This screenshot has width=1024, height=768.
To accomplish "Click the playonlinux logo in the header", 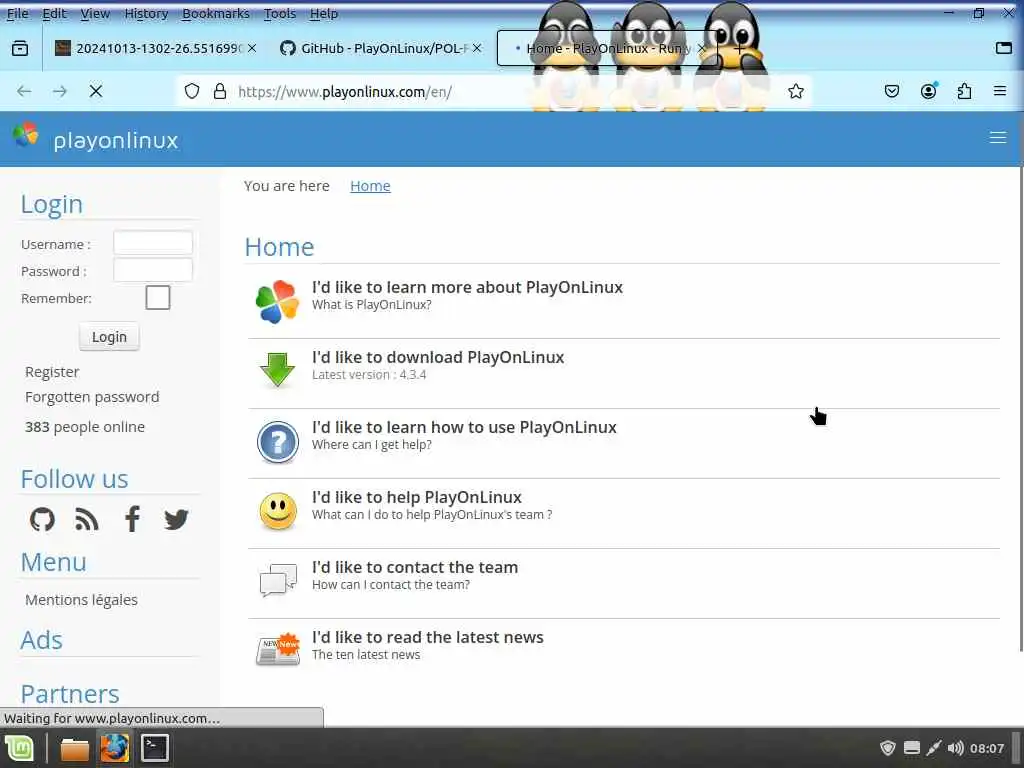I will (x=95, y=138).
